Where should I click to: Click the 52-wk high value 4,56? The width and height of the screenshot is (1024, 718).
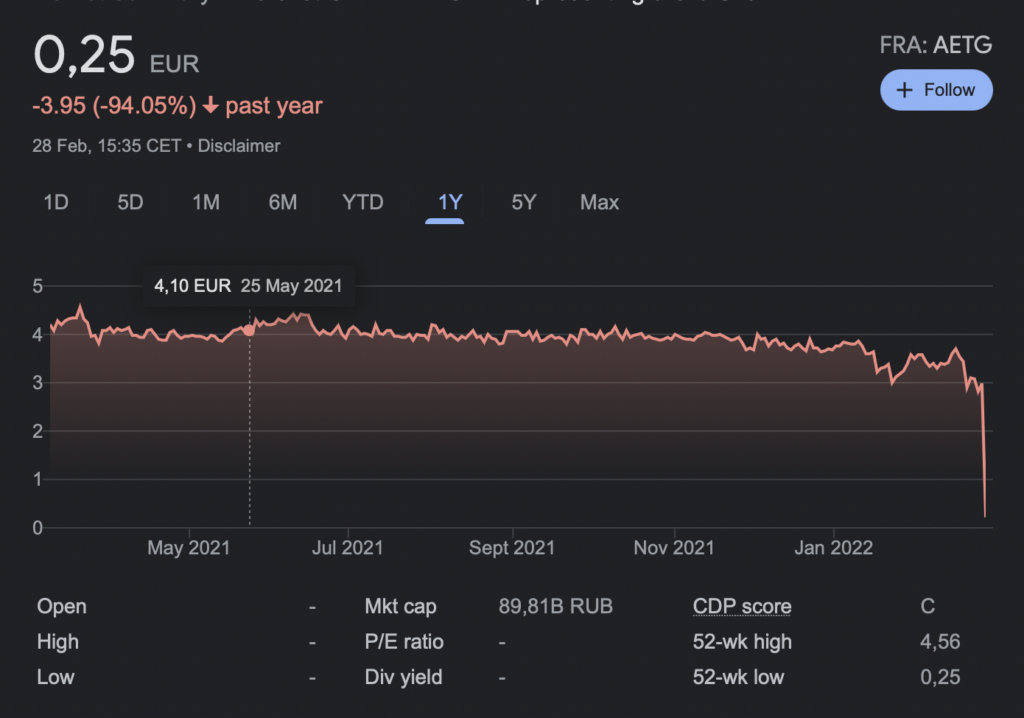click(940, 642)
